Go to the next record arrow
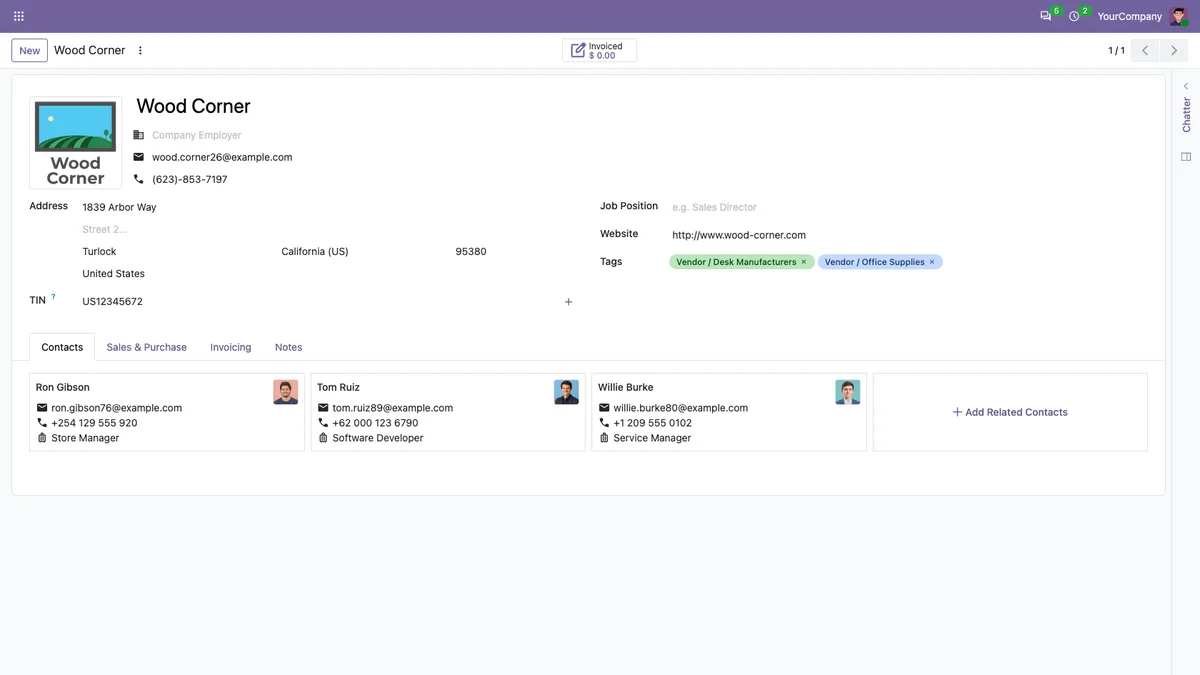Viewport: 1200px width, 675px height. 1173,50
